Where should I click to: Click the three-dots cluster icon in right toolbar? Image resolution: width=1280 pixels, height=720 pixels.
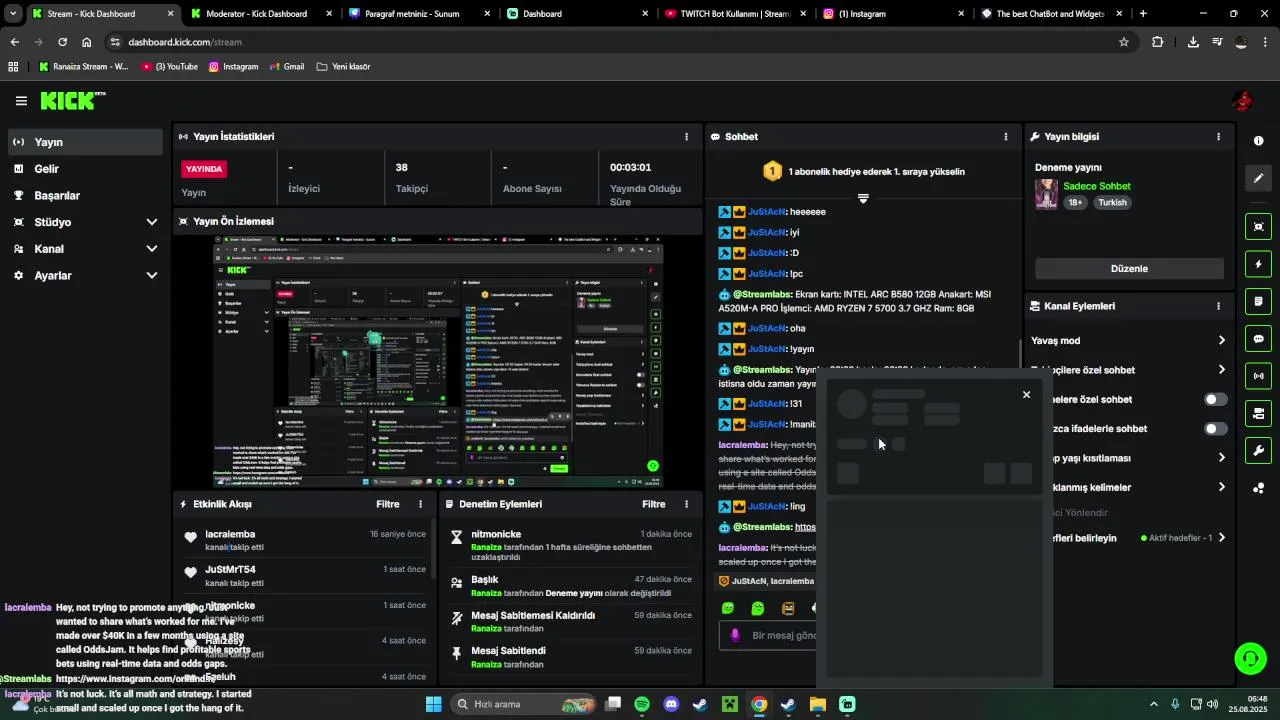click(1258, 488)
